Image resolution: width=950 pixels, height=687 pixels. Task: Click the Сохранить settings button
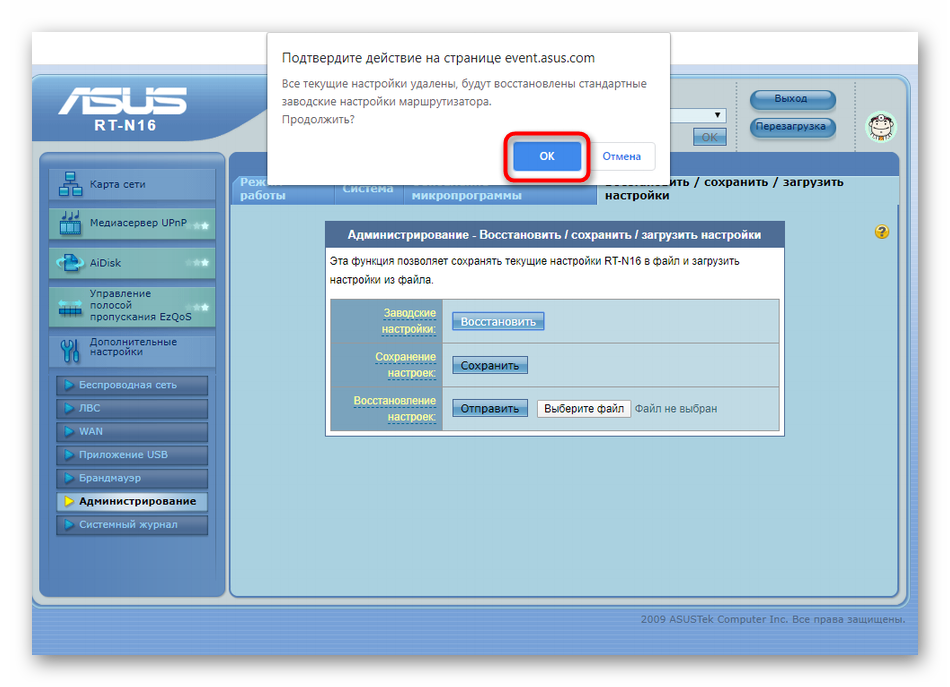pyautogui.click(x=490, y=365)
